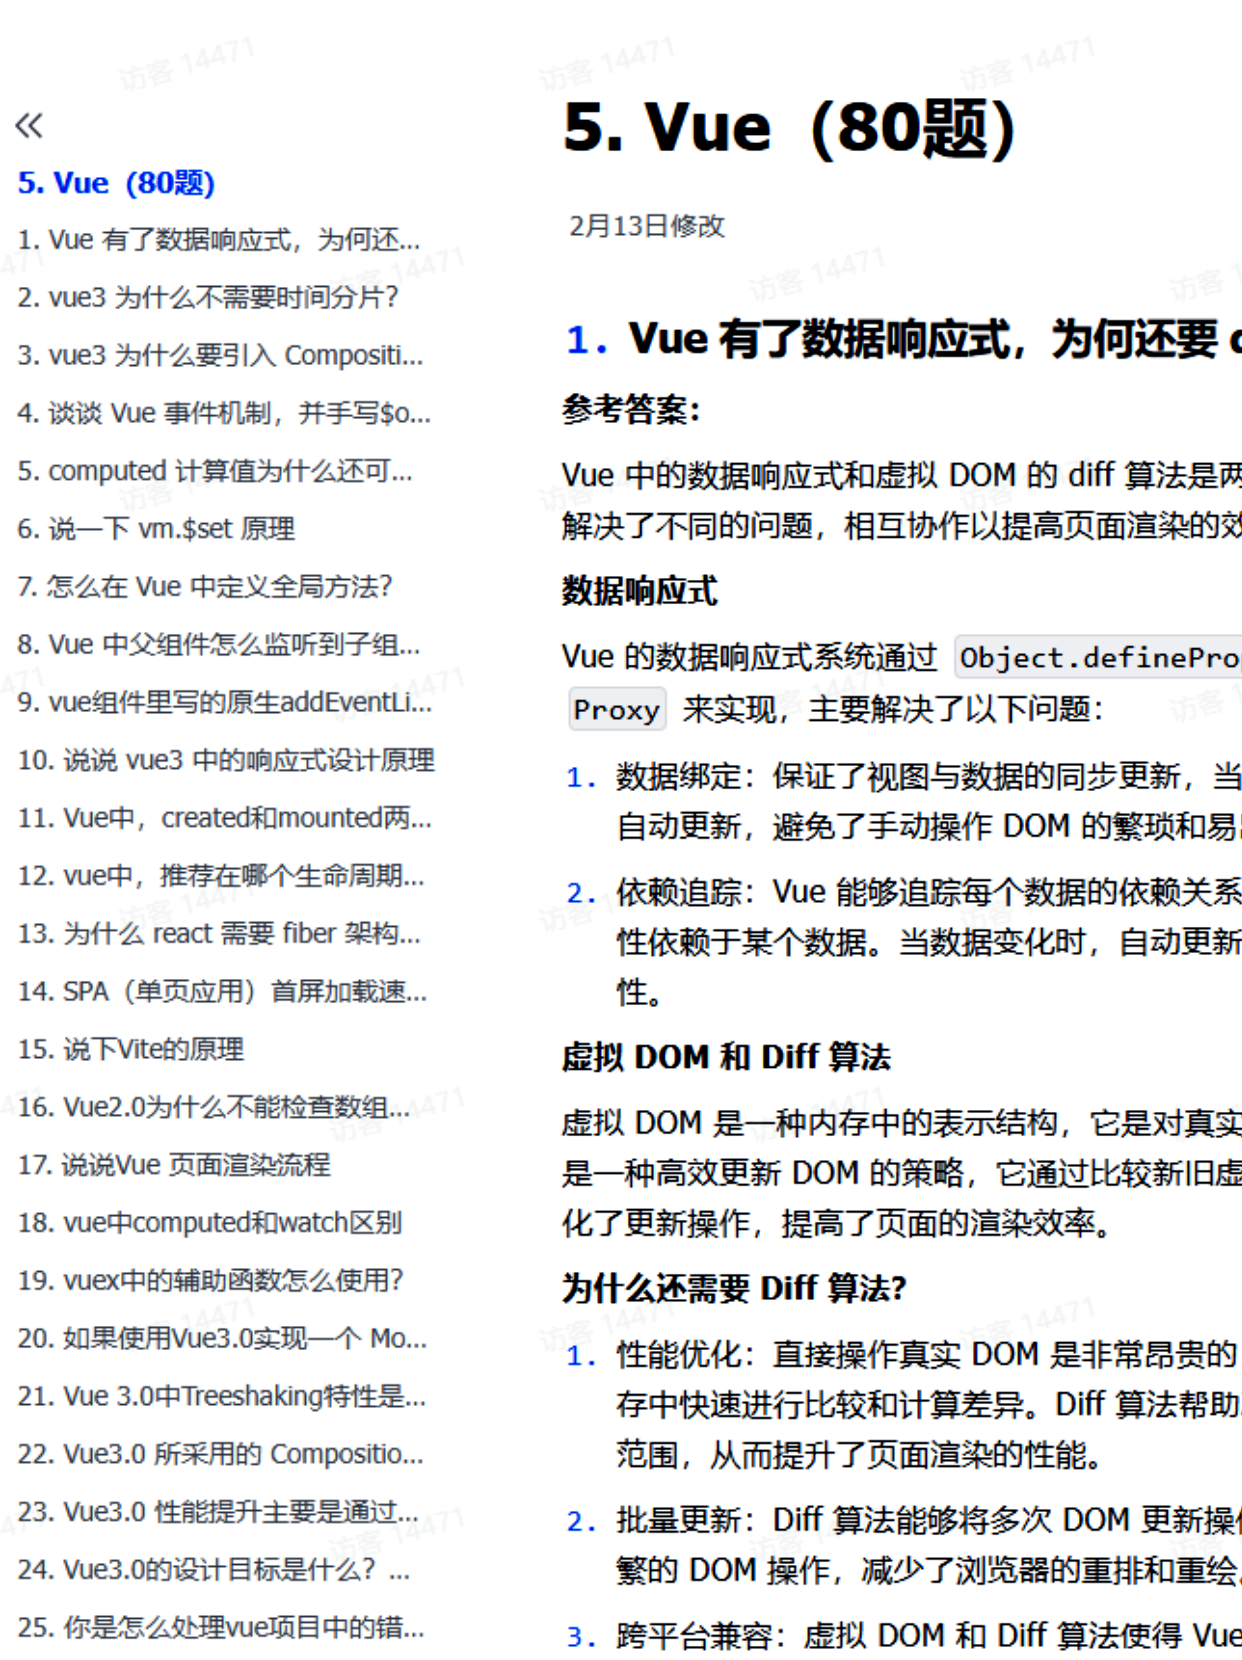Jump to 19. vuex中的辅助函数怎么使用?
Screen dimensions: 1242x1660
coord(210,1281)
